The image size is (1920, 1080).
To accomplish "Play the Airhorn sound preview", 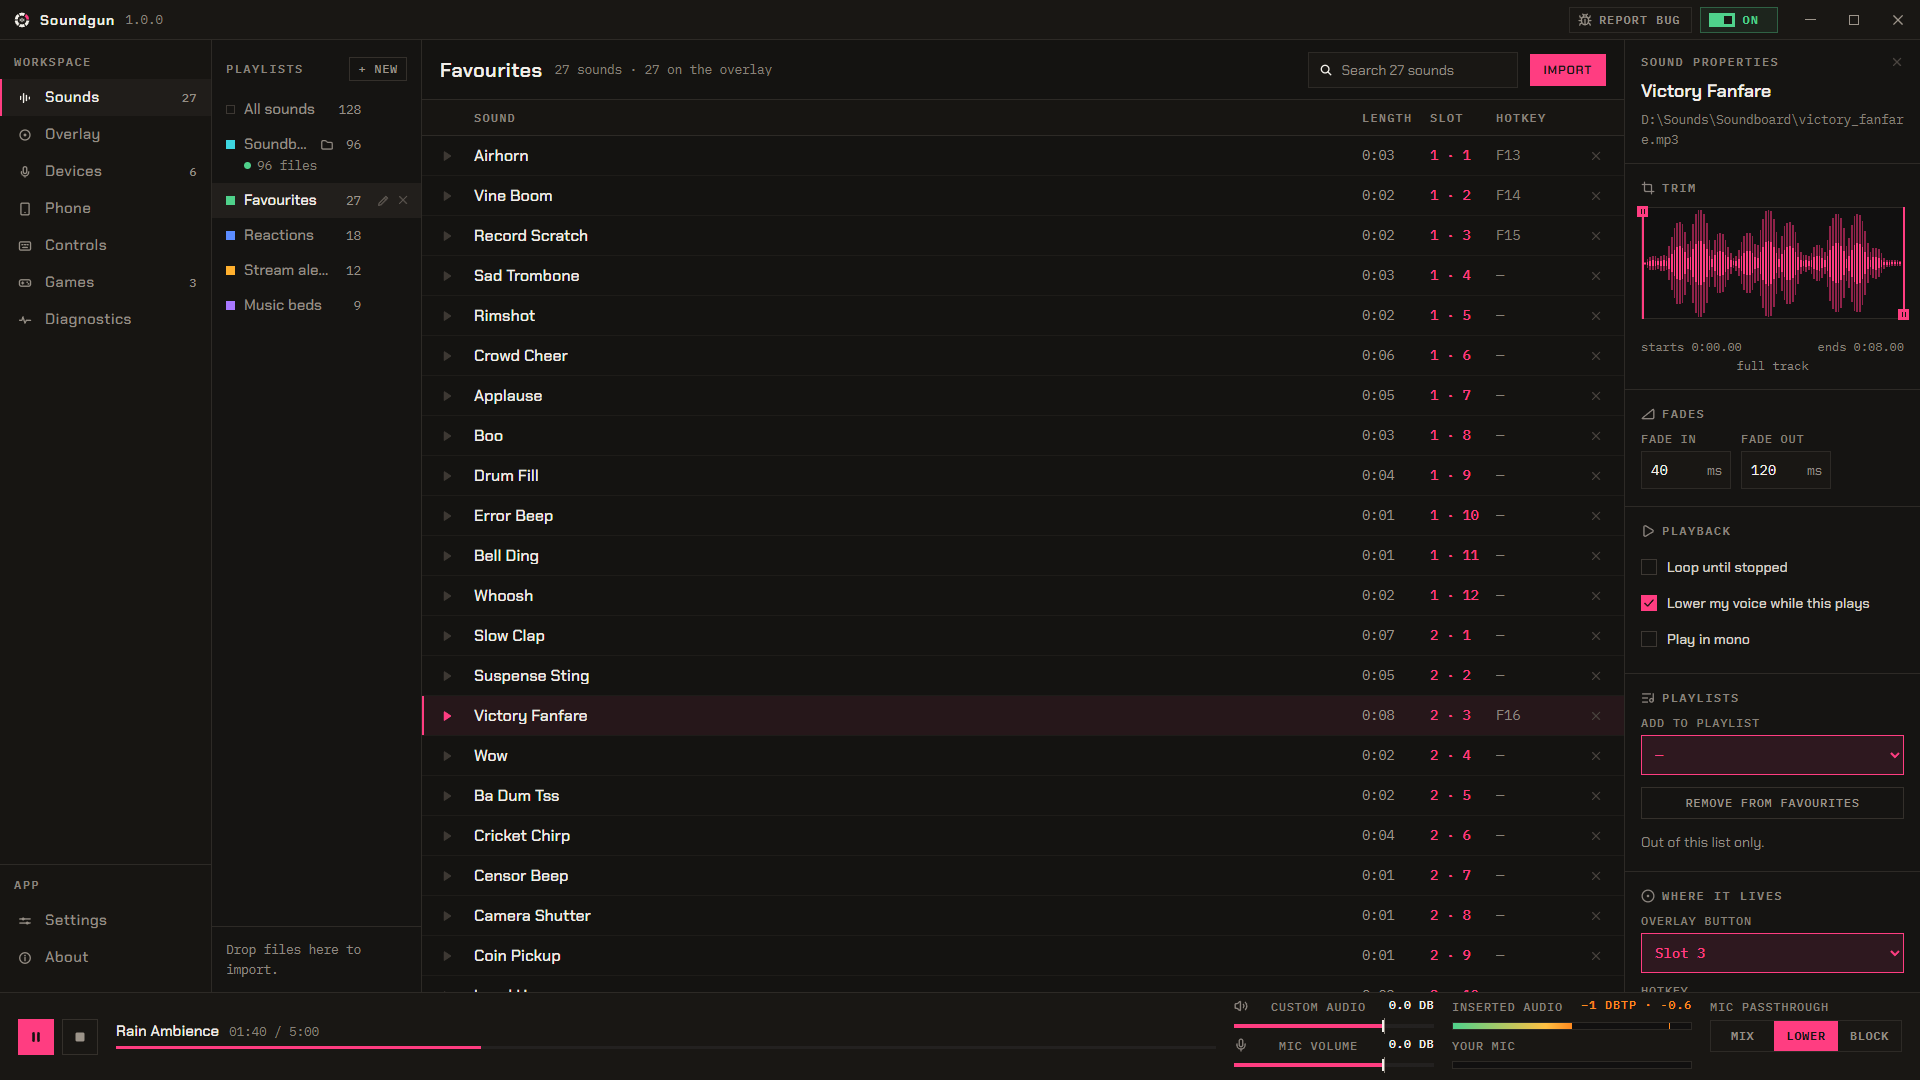I will point(447,156).
